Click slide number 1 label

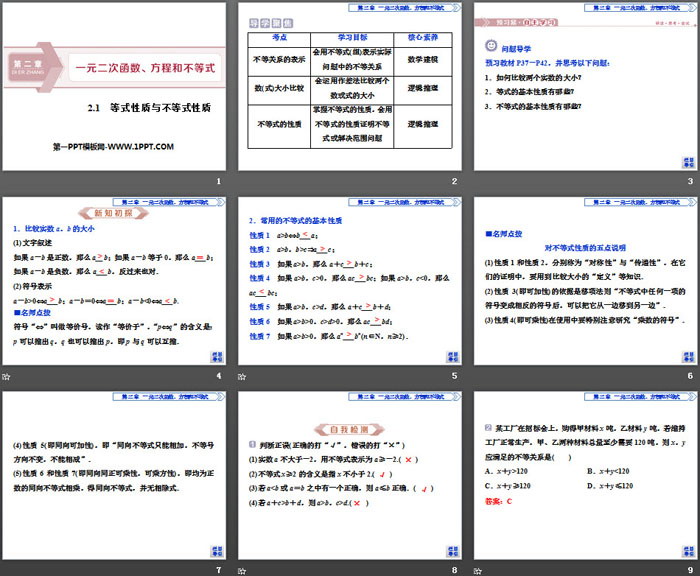tap(218, 181)
